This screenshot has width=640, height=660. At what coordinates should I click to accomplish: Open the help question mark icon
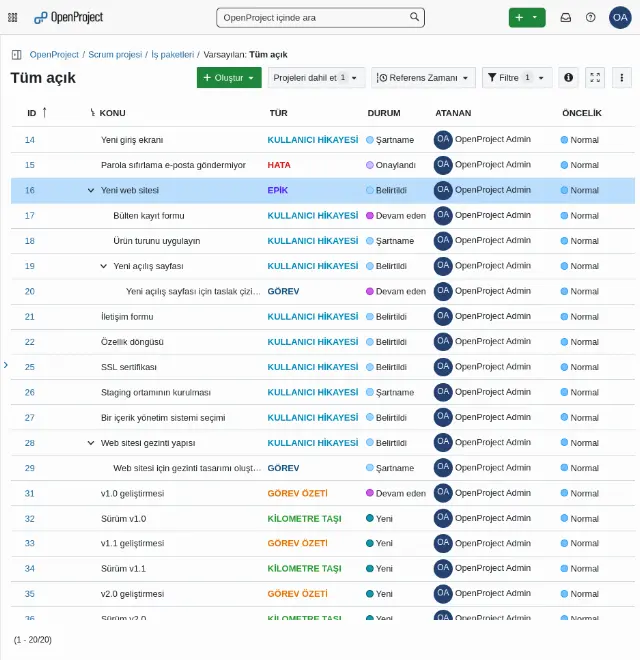click(x=590, y=18)
